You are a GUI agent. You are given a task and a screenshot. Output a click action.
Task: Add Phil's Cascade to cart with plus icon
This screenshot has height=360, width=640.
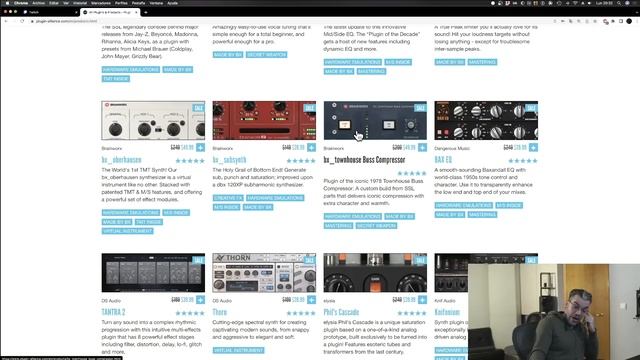pos(422,300)
